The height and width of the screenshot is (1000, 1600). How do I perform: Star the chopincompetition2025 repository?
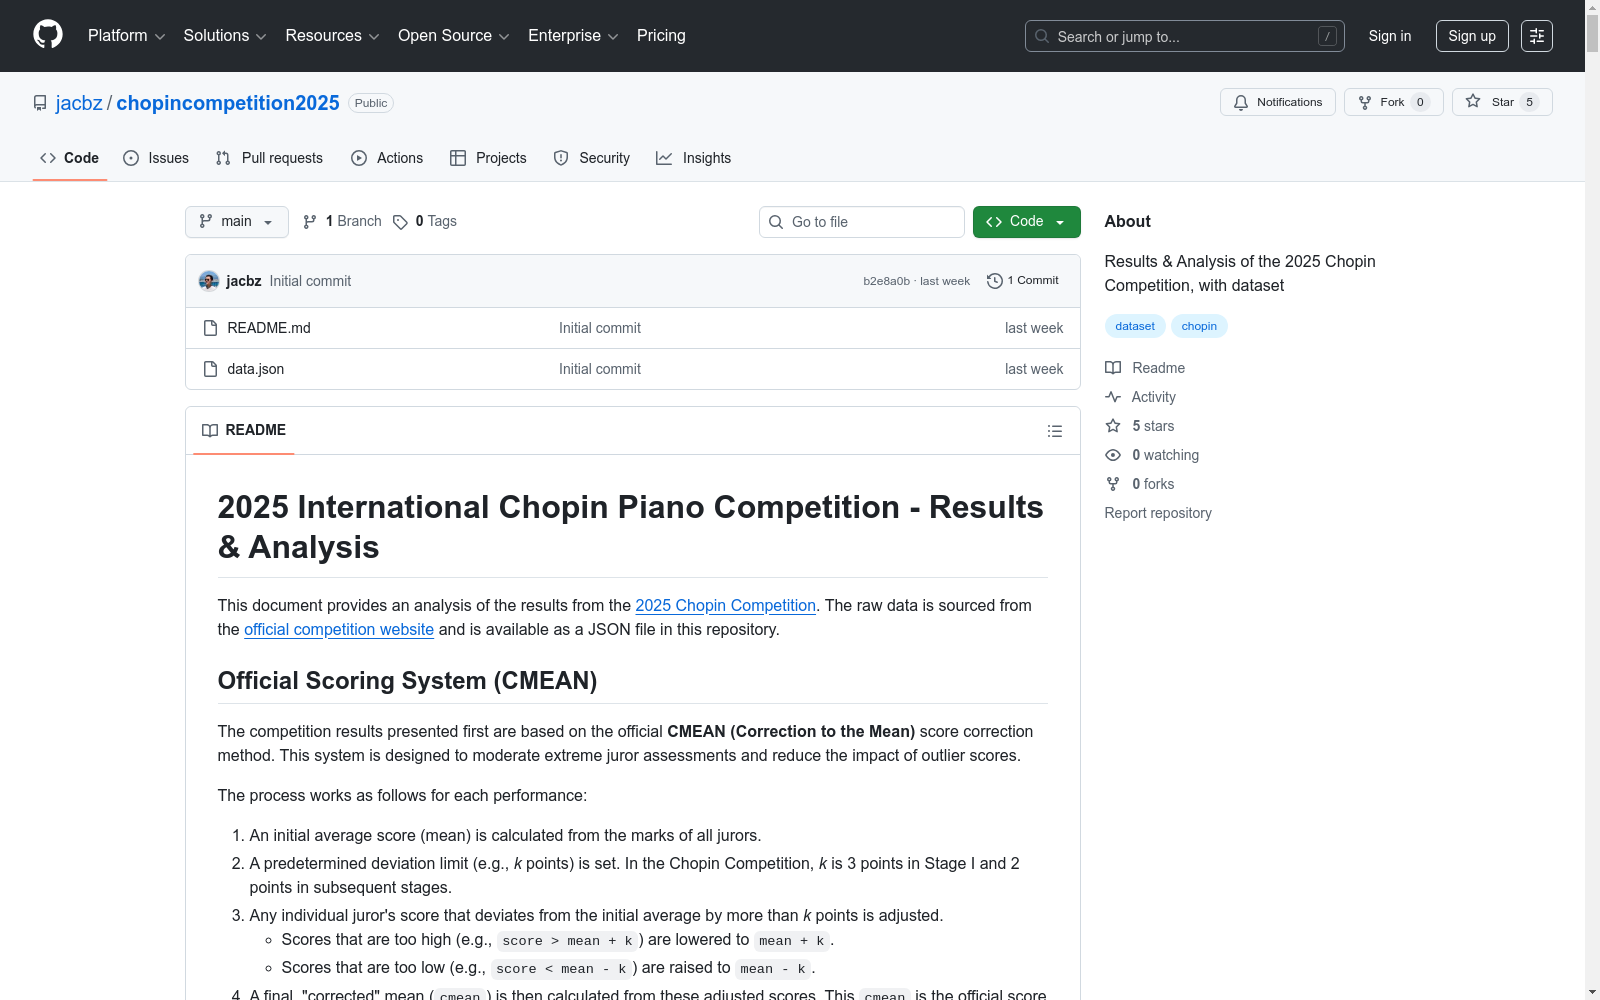click(x=1502, y=102)
